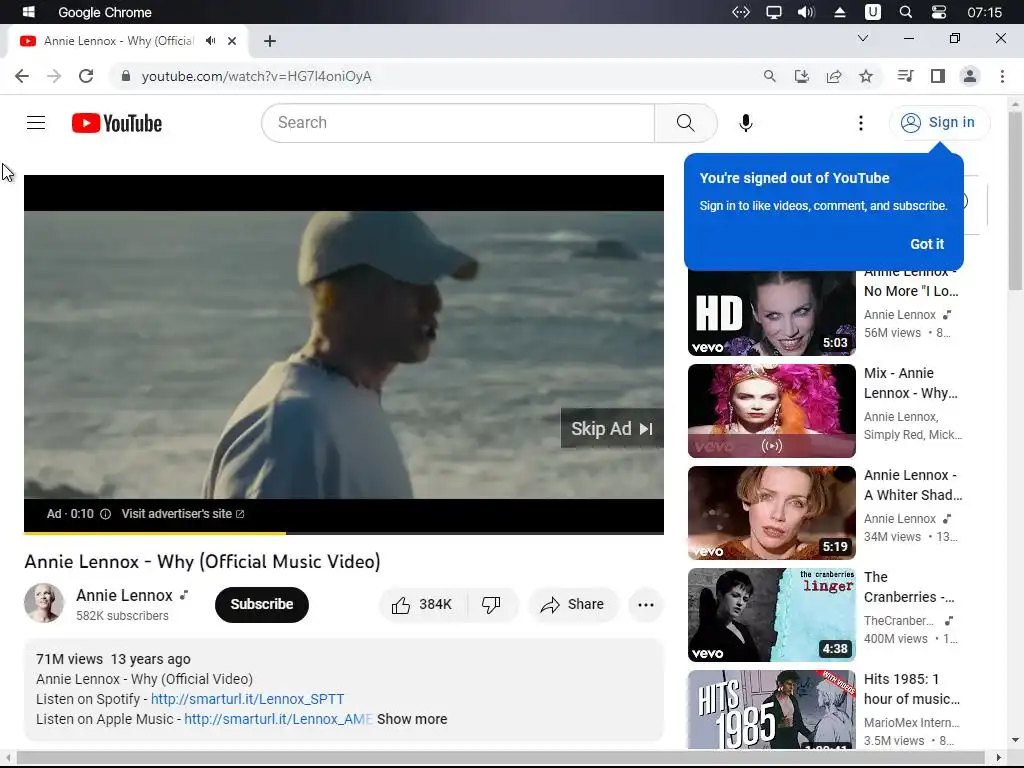Open The Cranberries video title
Viewport: 1024px width, 768px height.
(x=909, y=587)
